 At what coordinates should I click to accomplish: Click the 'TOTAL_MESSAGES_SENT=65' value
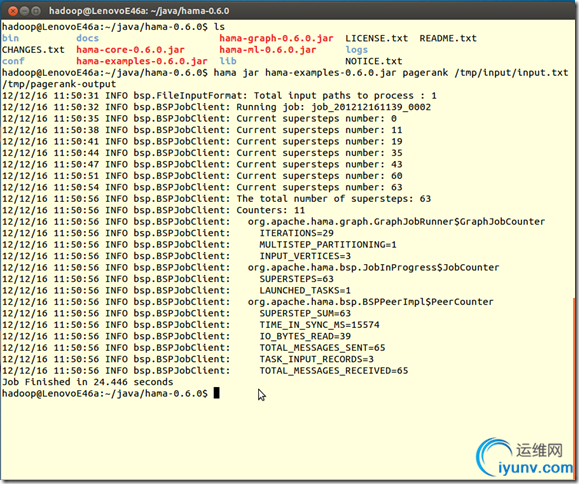[322, 347]
